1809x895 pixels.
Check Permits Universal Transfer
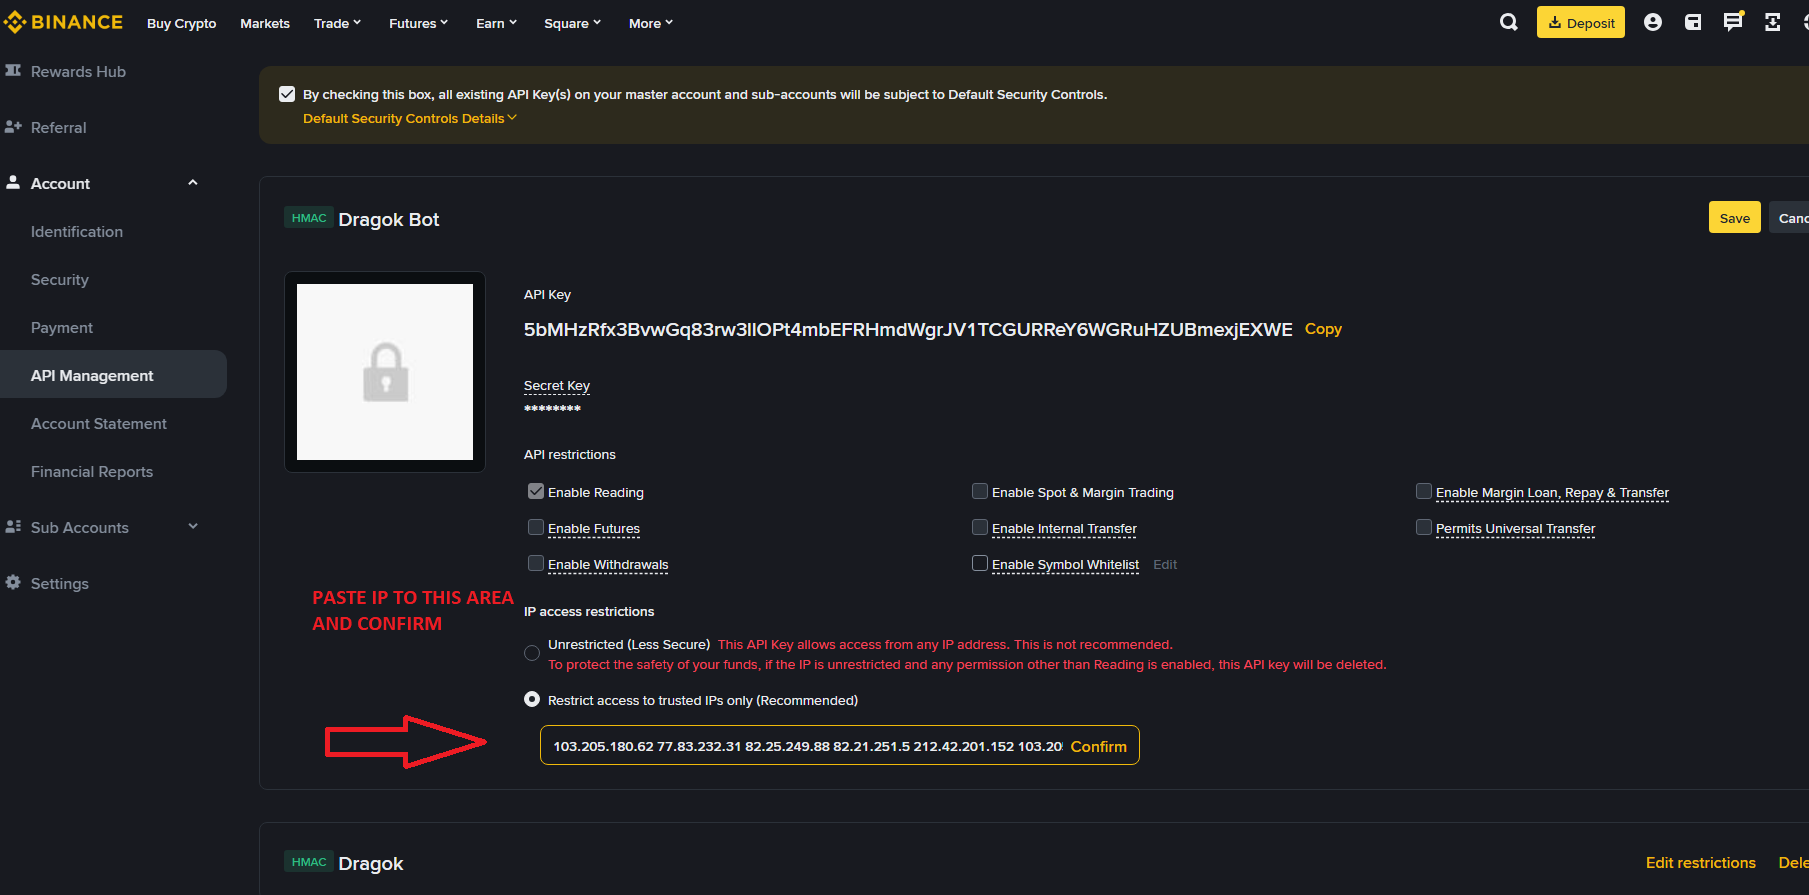point(1424,527)
